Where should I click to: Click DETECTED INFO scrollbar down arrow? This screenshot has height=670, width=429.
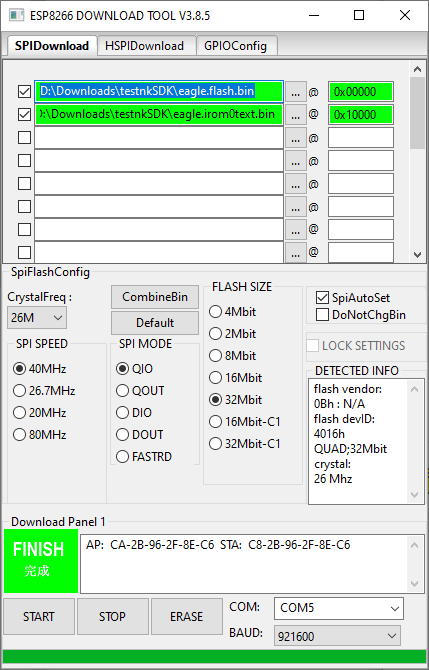[x=414, y=495]
